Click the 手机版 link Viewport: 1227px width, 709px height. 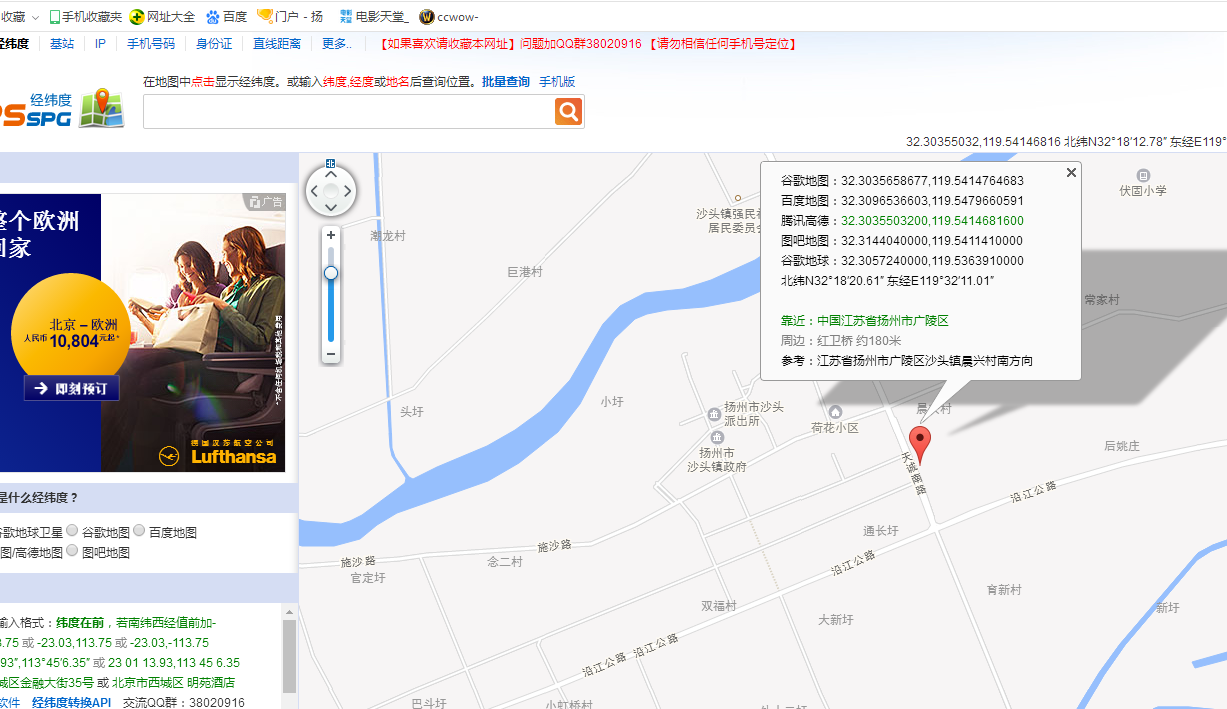557,82
